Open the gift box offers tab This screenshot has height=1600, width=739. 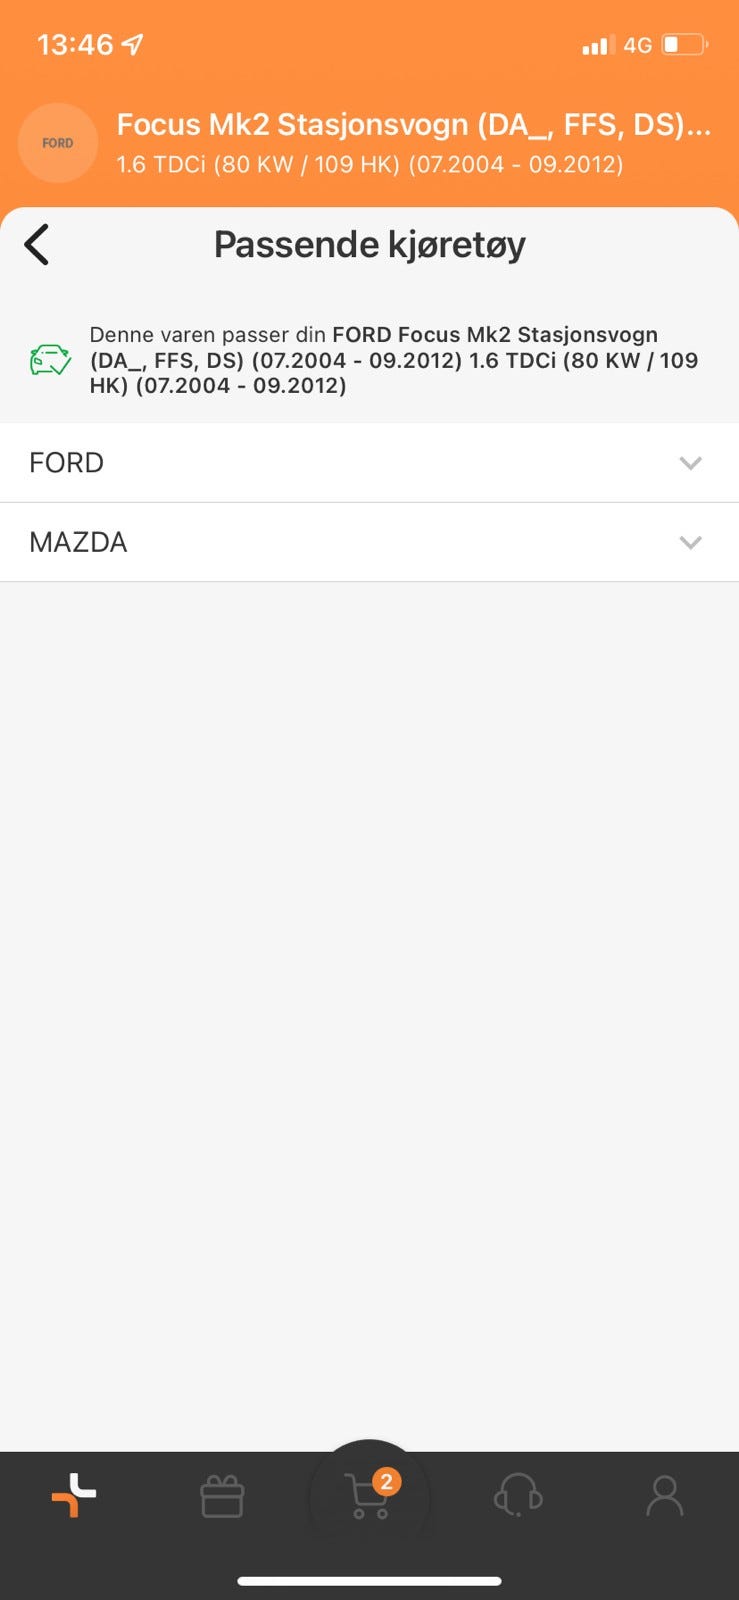[x=222, y=1497]
